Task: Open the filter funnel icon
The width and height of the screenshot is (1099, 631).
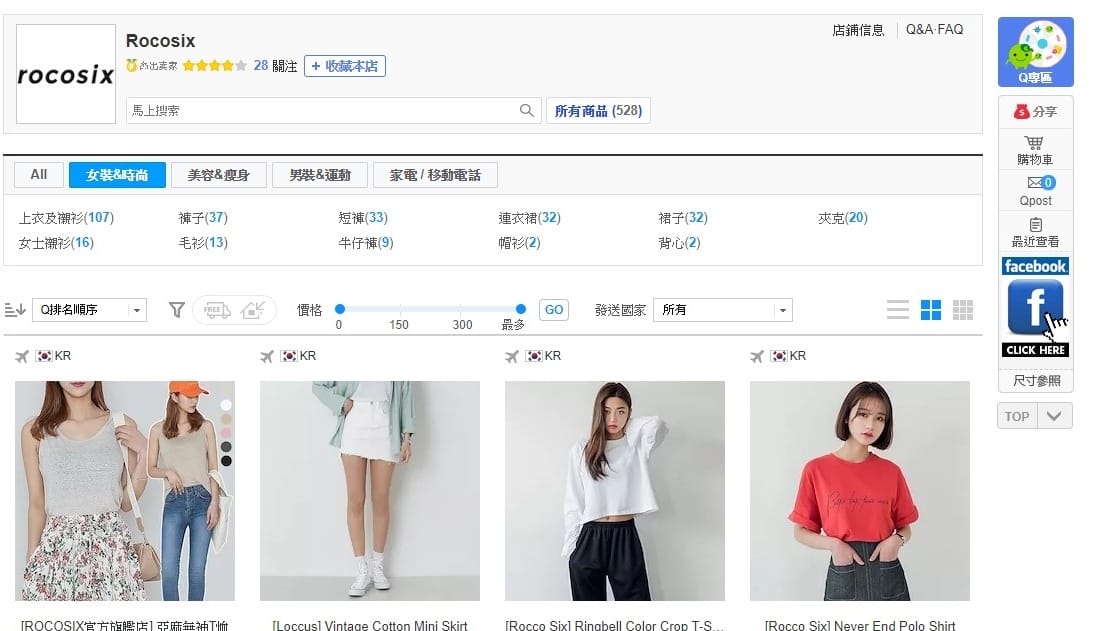Action: 176,310
